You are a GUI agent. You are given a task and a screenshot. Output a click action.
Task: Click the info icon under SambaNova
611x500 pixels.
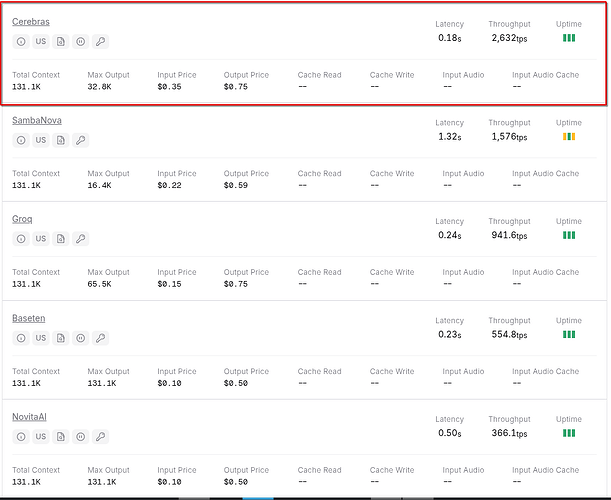[x=21, y=140]
